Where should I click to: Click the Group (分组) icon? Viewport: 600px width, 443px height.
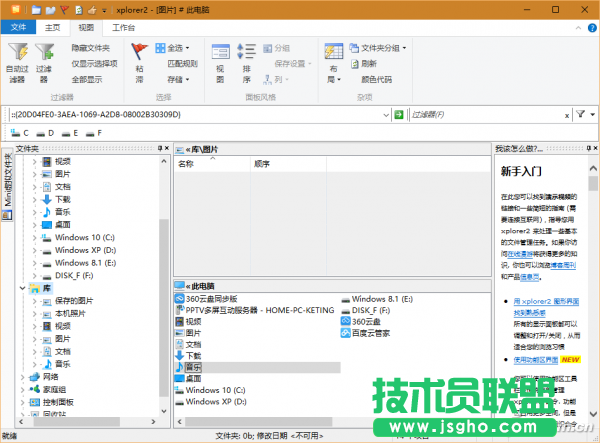(267, 48)
